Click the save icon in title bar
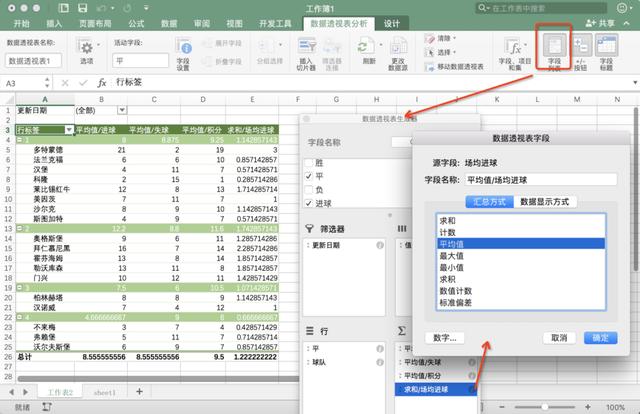Screen dimensions: 640x414 83,8
